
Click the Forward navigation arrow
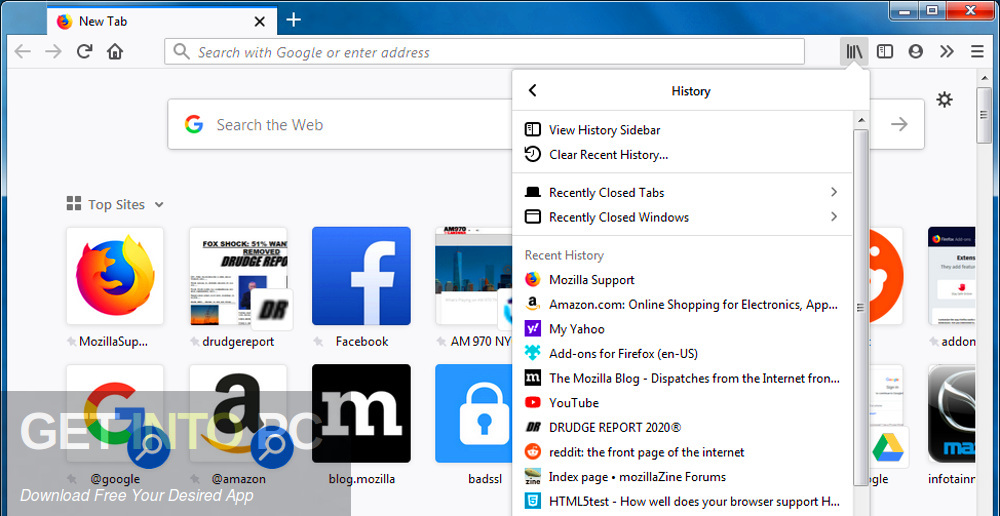point(53,52)
